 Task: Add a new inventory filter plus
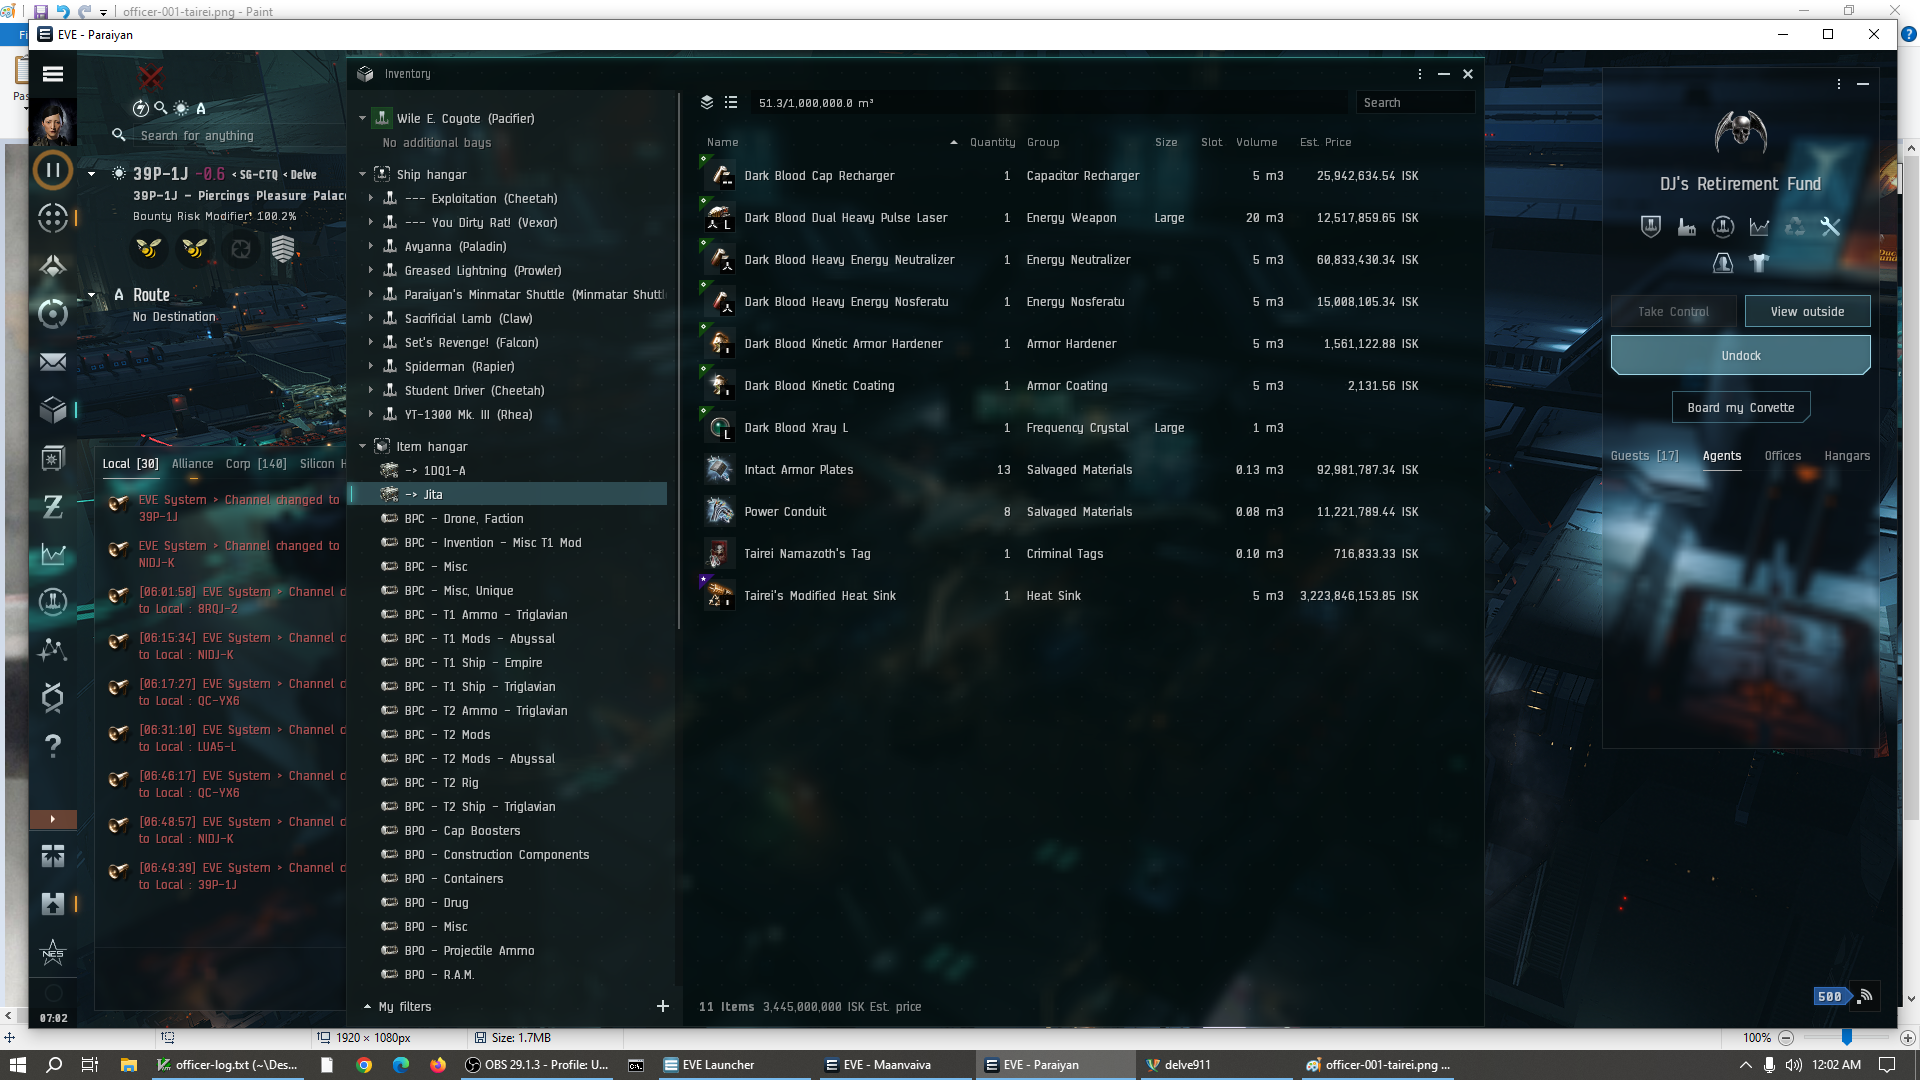(663, 1006)
